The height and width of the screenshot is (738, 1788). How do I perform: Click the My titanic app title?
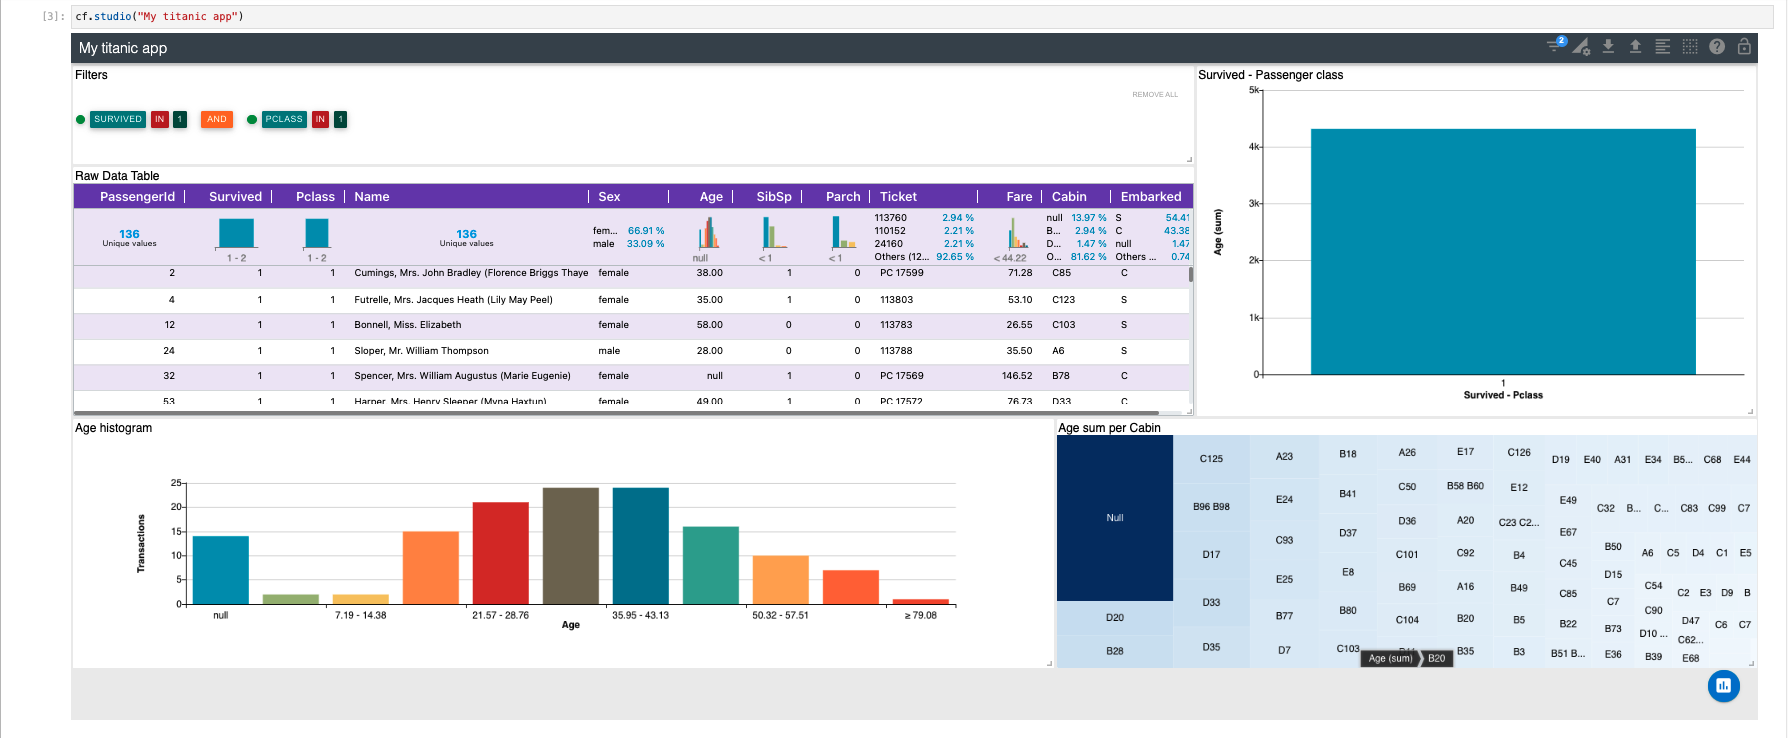point(123,48)
